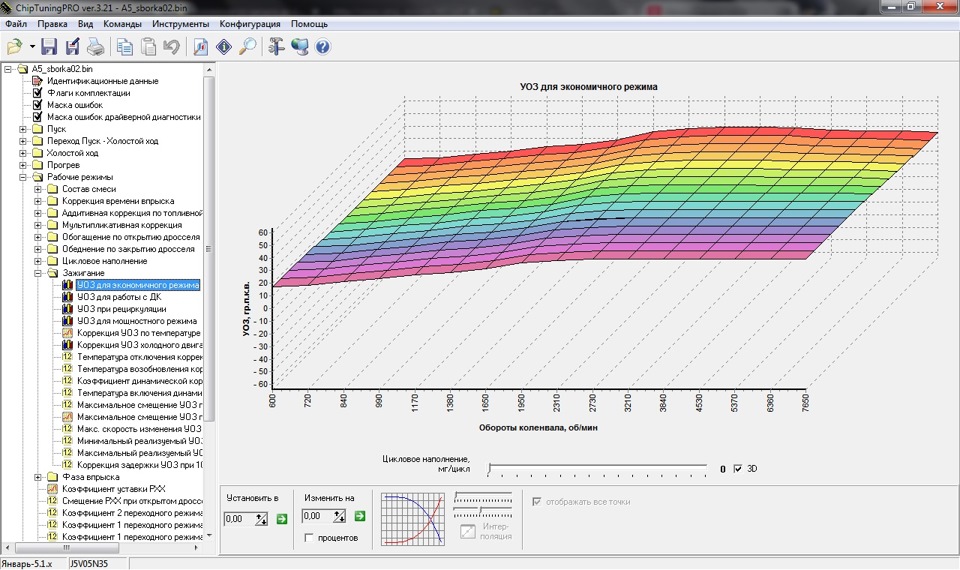Click the Print toolbar icon
Viewport: 960px width, 570px height.
coord(95,47)
